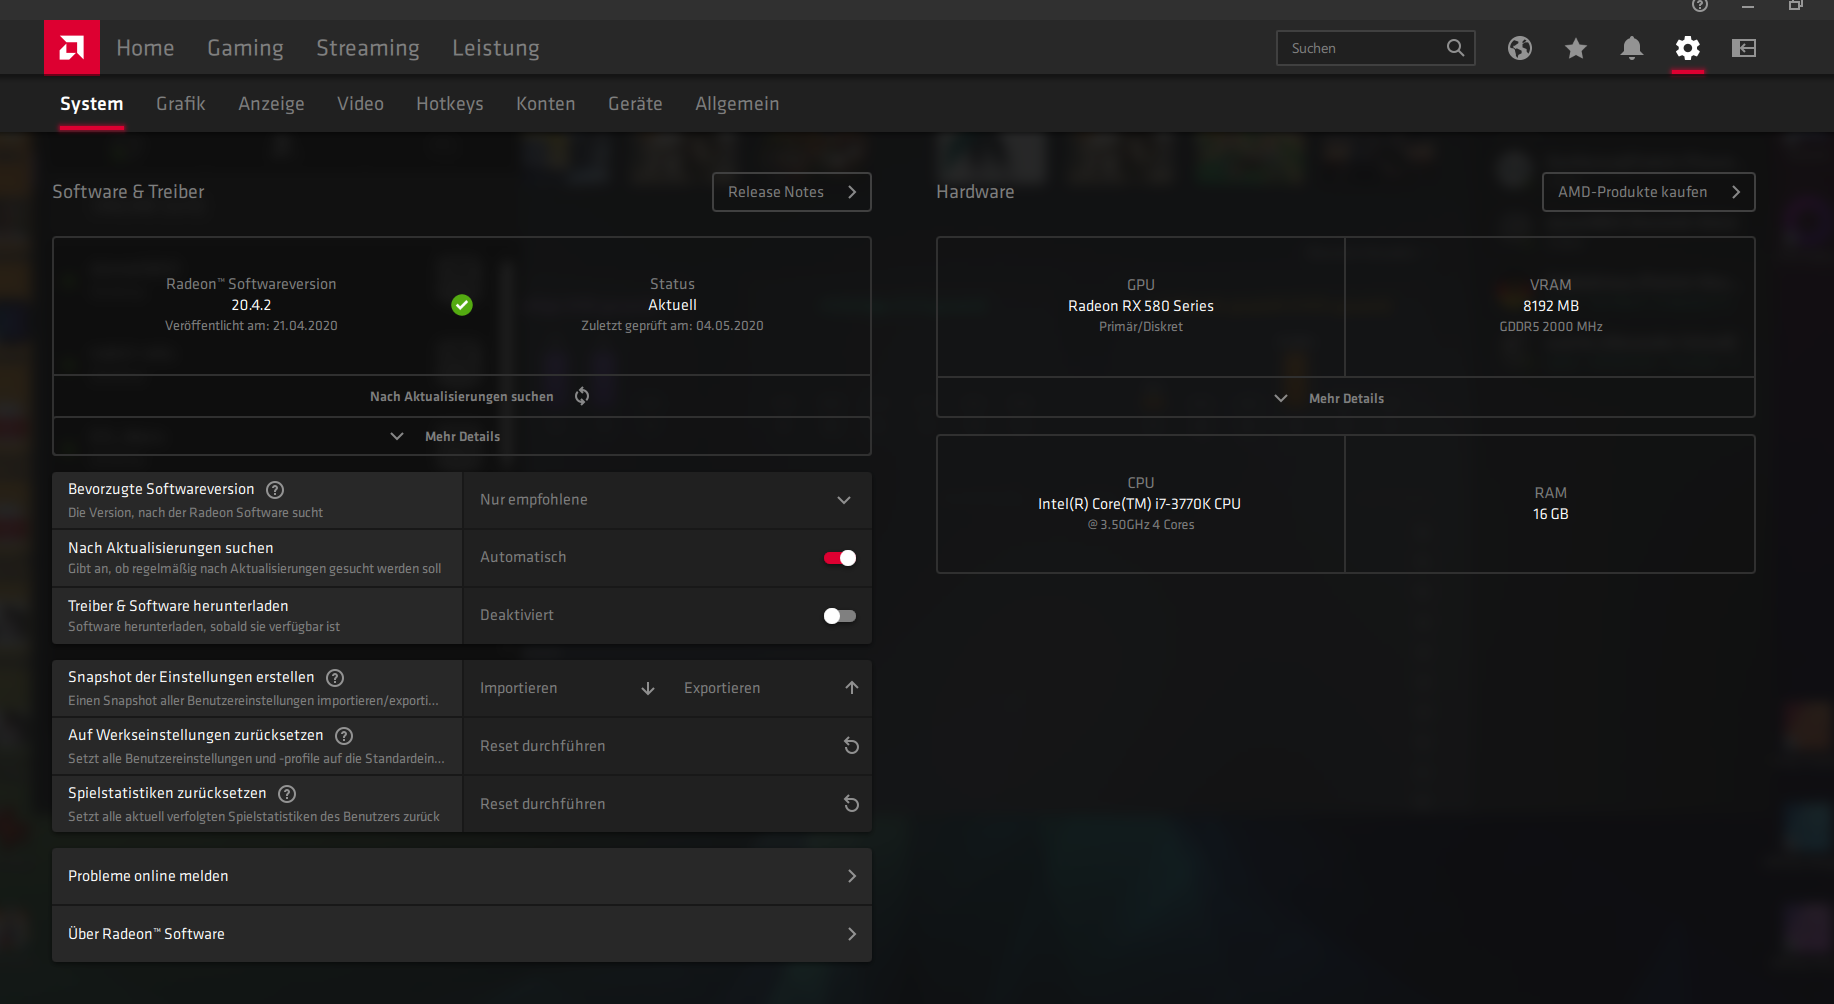Switch to Gaming tab
This screenshot has width=1834, height=1004.
pyautogui.click(x=245, y=48)
